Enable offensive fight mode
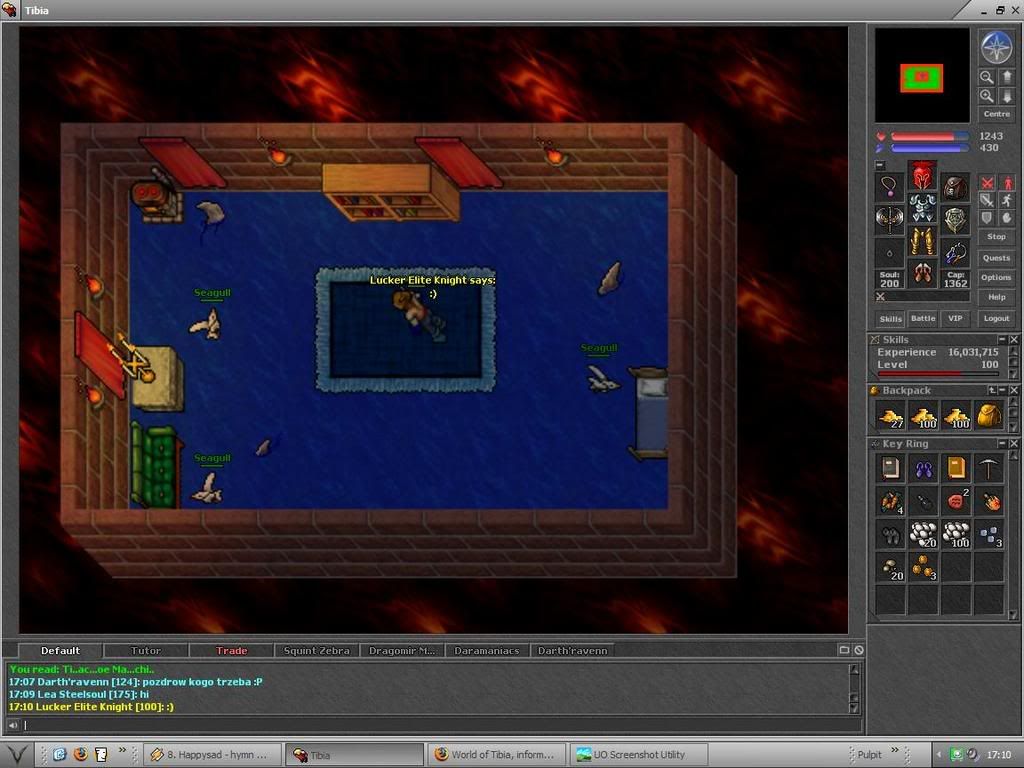Image resolution: width=1024 pixels, height=768 pixels. [987, 184]
